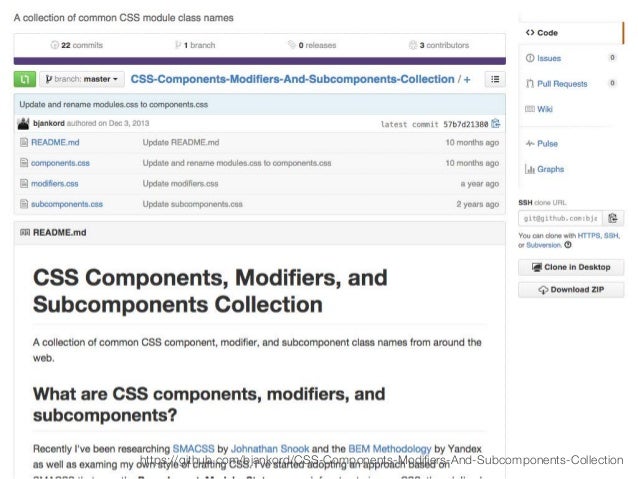Open subcomponents.css file

(x=67, y=204)
